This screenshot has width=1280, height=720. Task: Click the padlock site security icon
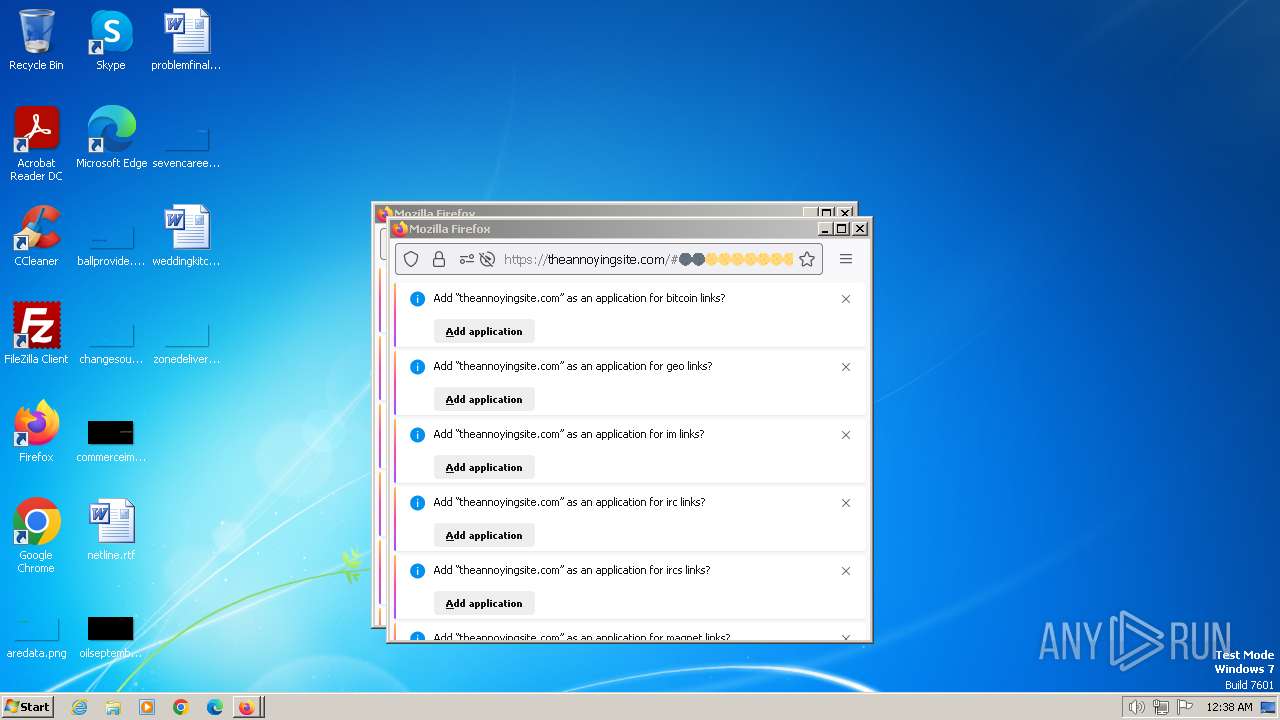pyautogui.click(x=438, y=259)
